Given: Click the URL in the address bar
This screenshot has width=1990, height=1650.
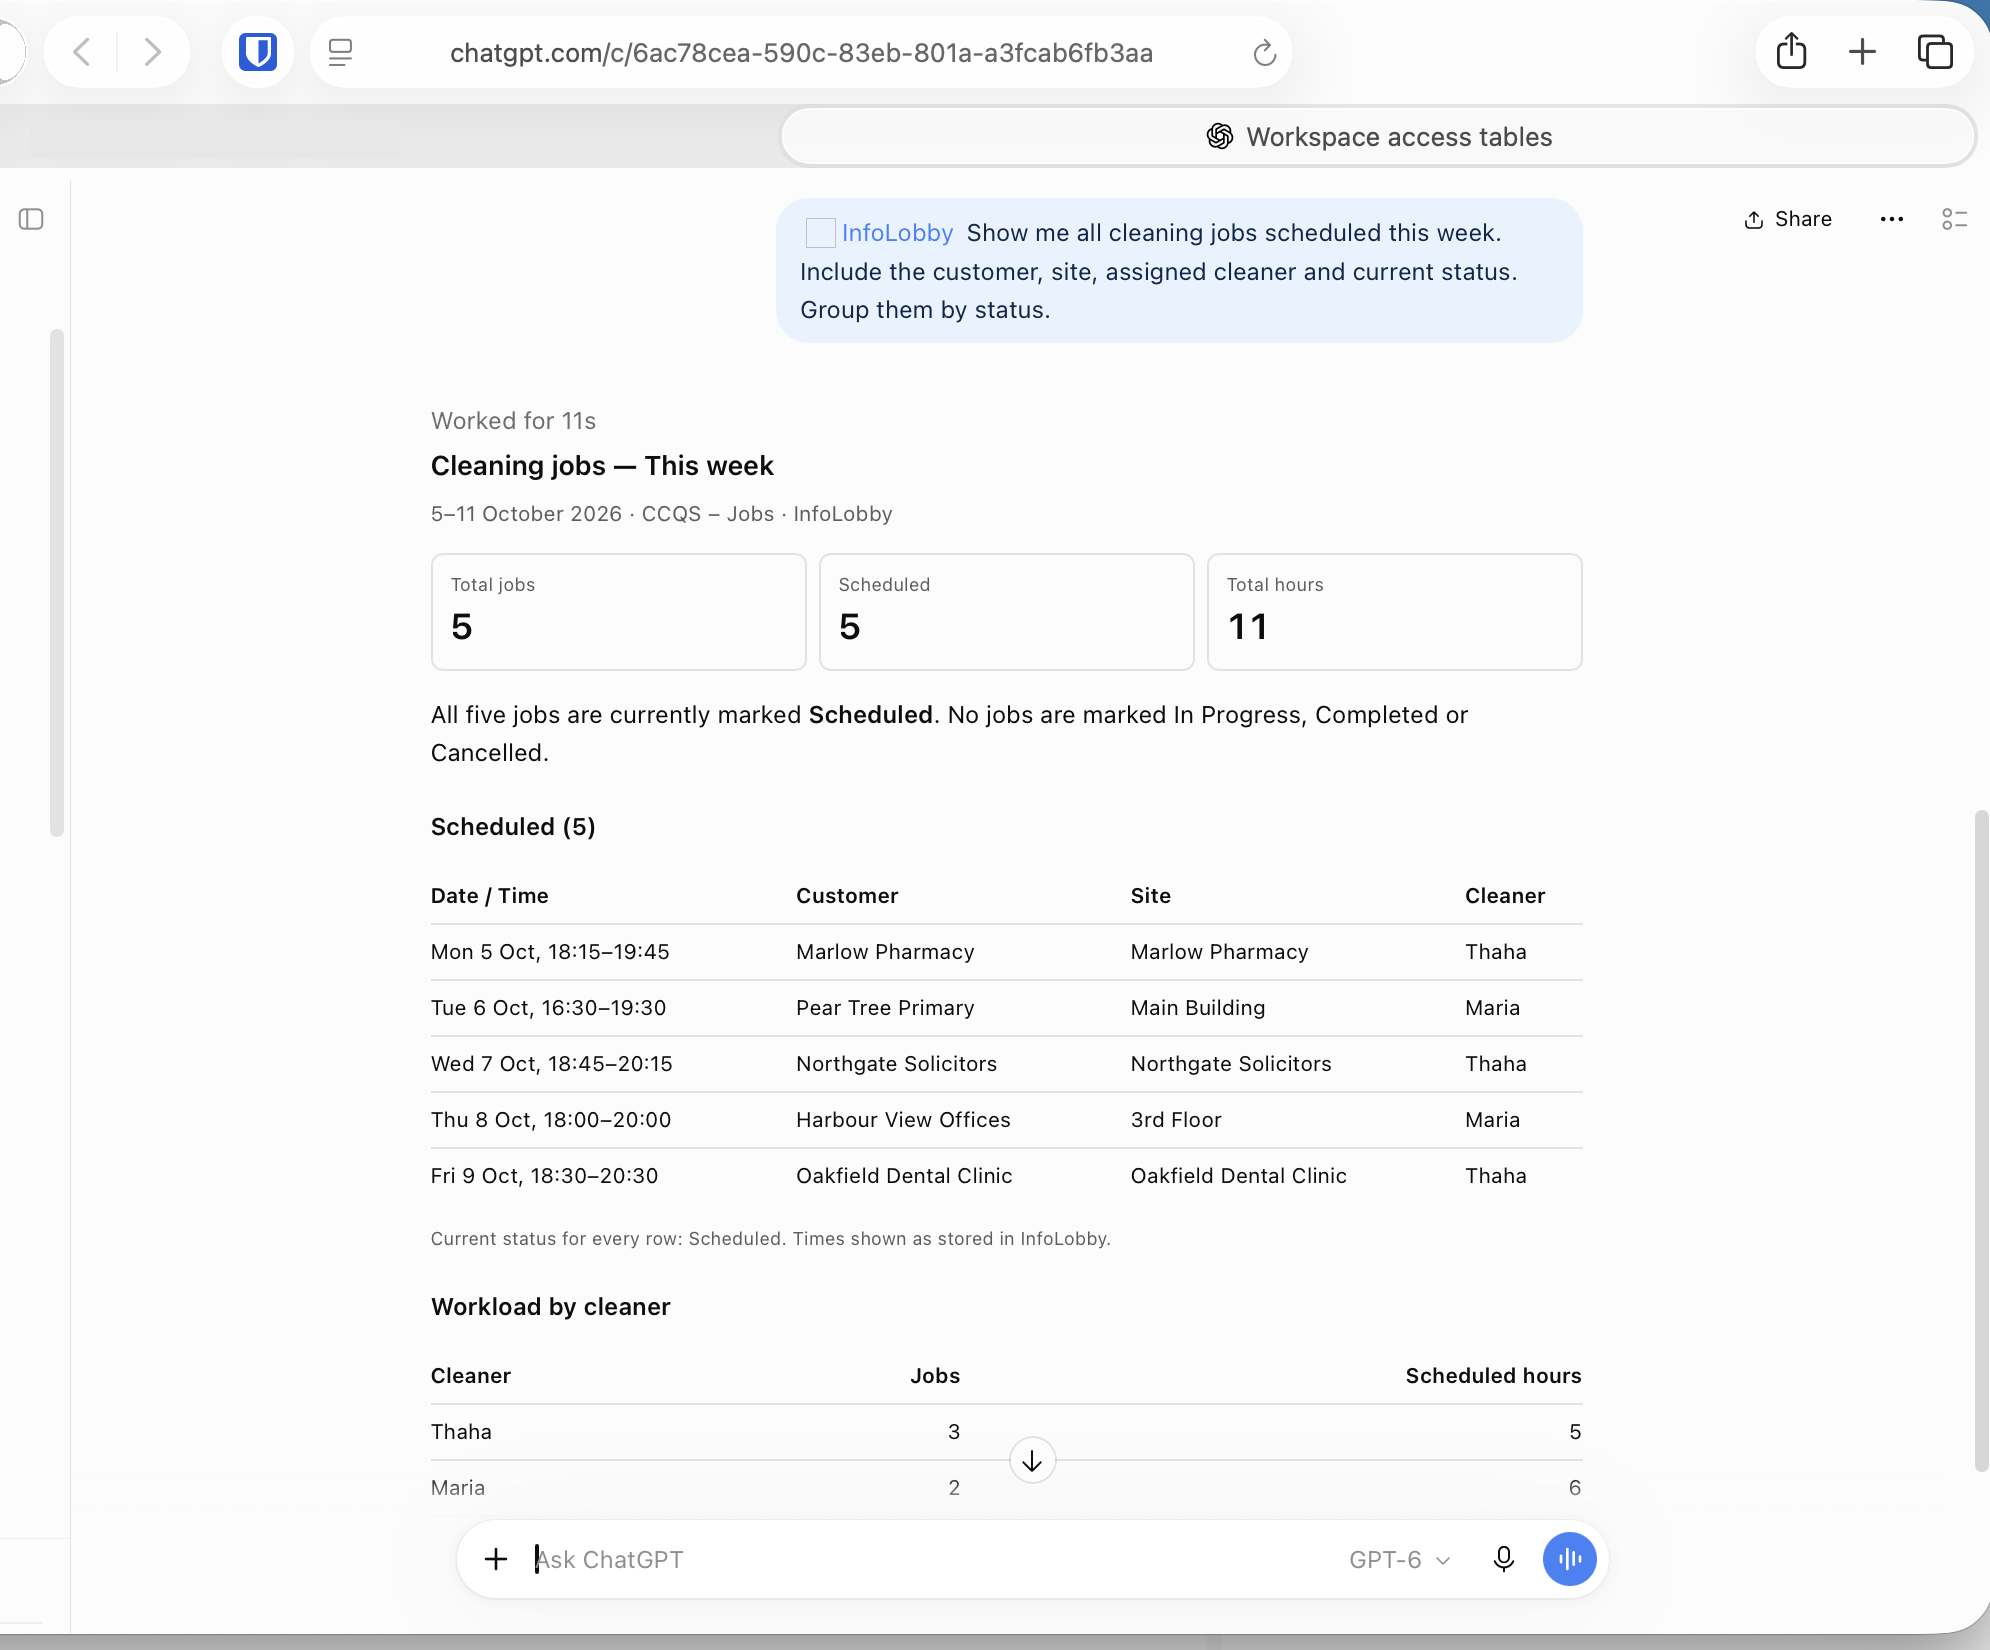Looking at the screenshot, I should tap(801, 53).
